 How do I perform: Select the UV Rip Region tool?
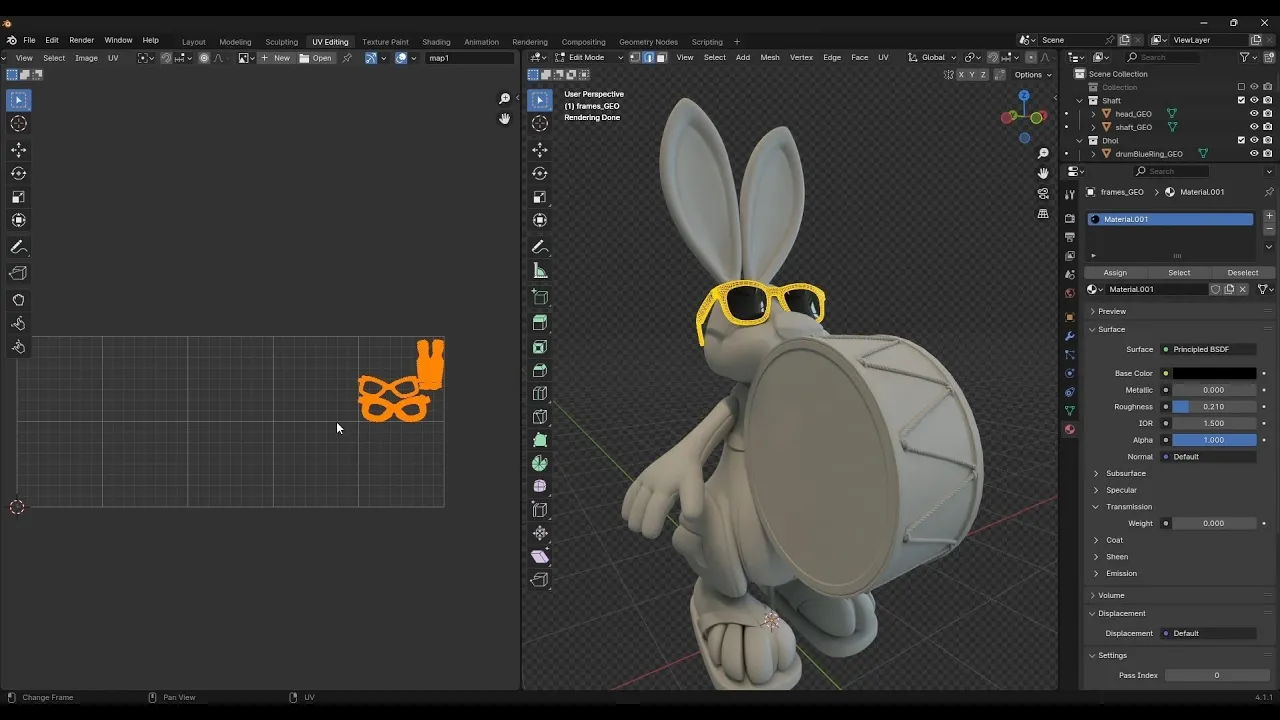tap(19, 273)
